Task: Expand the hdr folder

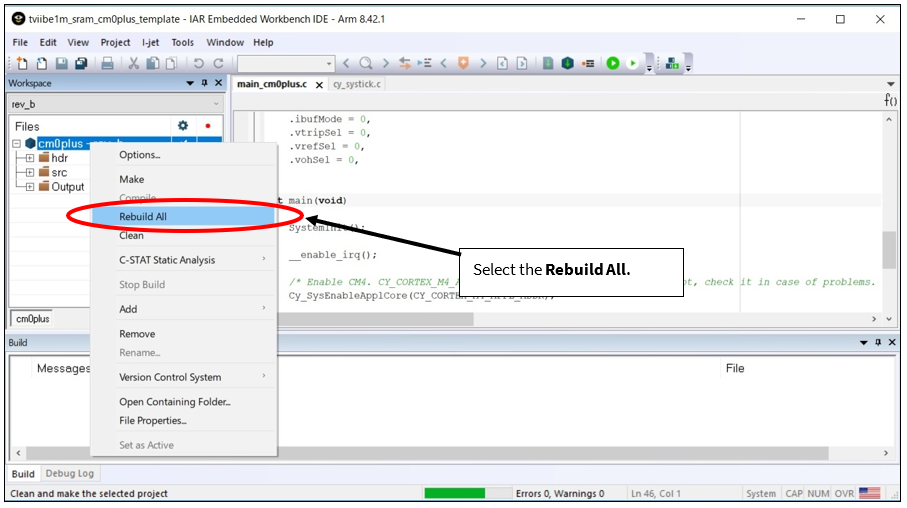Action: click(x=30, y=157)
